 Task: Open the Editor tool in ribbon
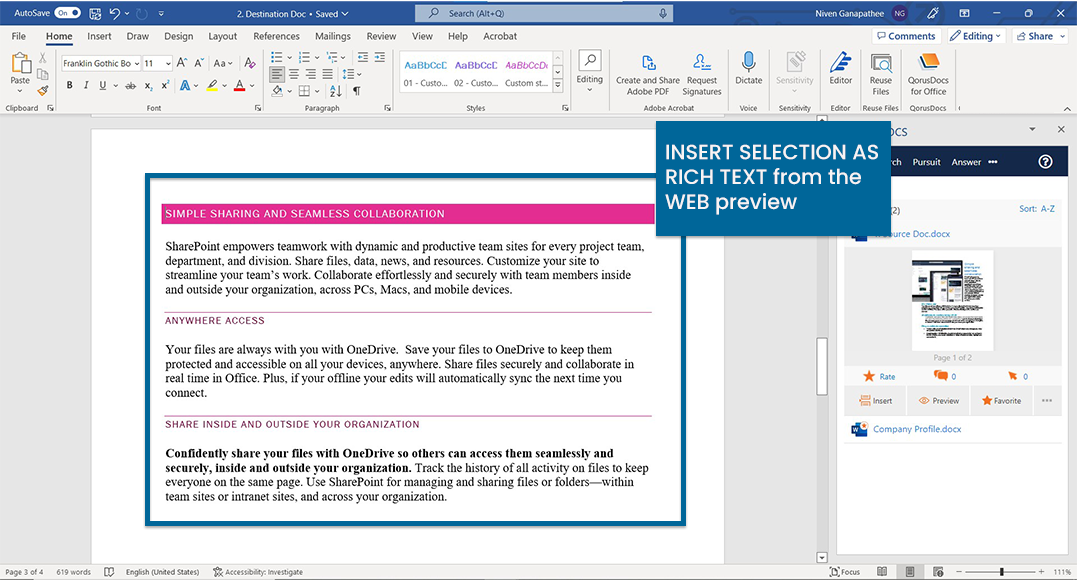(x=841, y=66)
